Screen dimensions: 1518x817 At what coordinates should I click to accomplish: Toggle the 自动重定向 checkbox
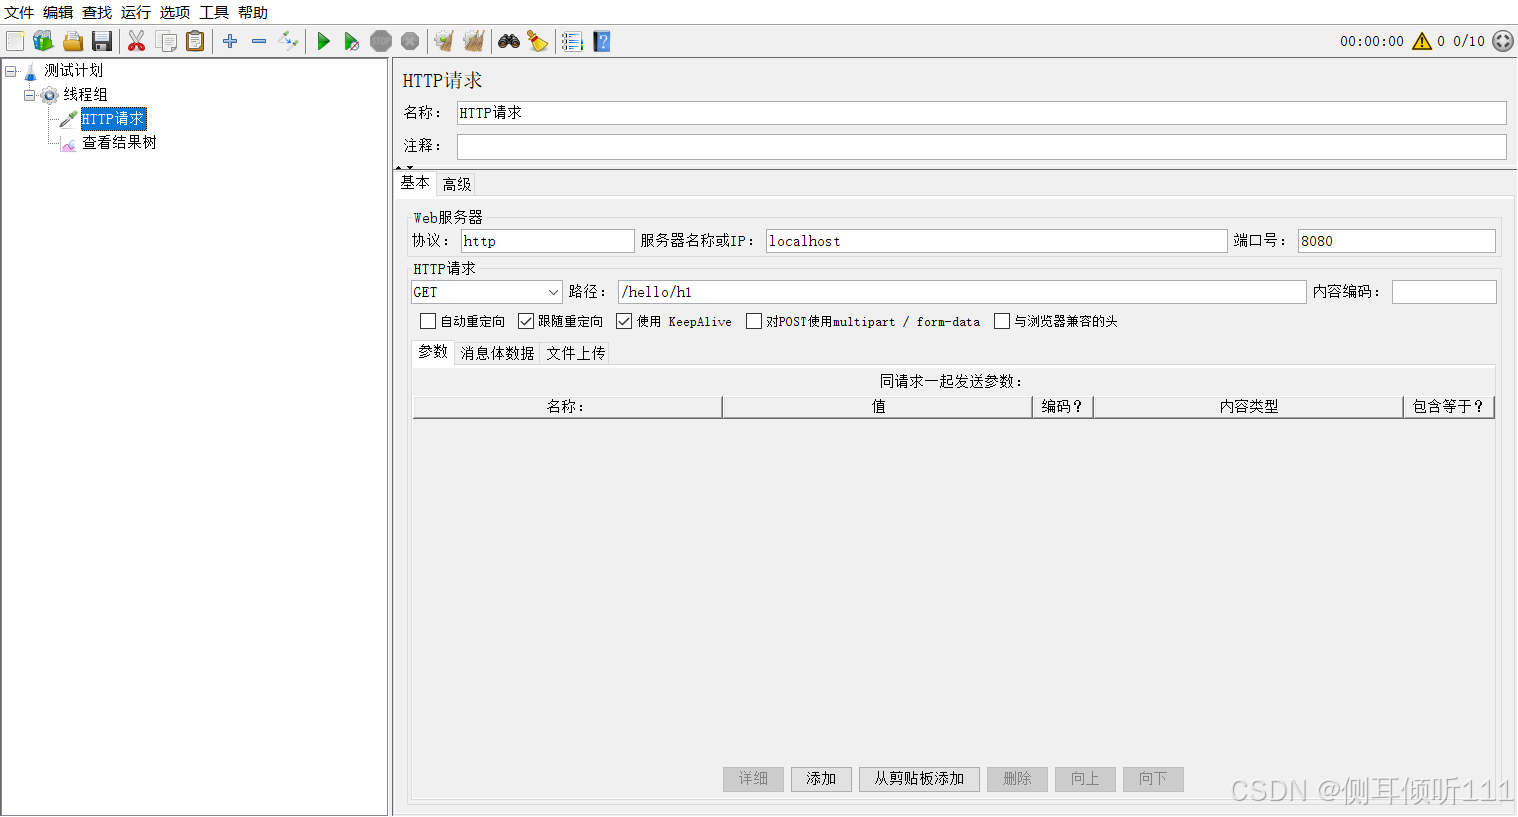[428, 321]
